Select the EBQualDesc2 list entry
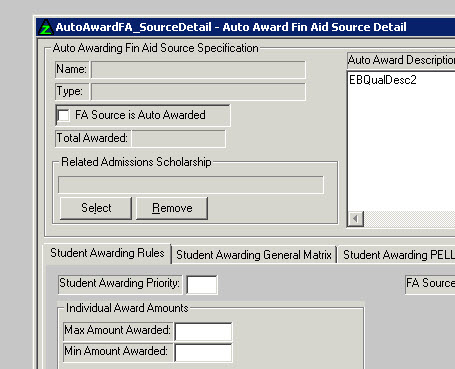The height and width of the screenshot is (369, 455). tap(383, 80)
